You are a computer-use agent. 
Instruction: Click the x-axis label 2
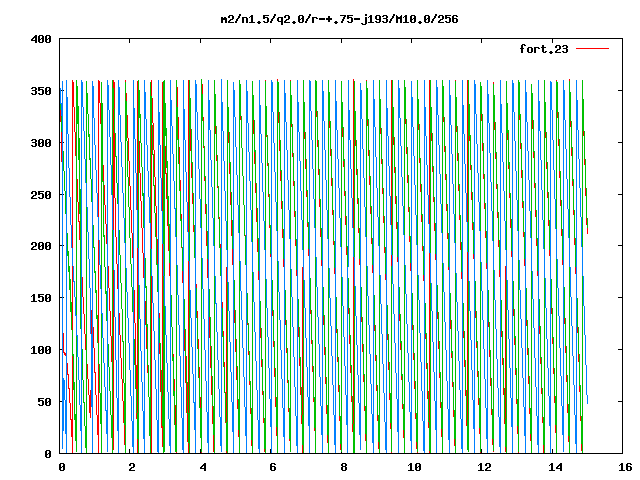(131, 467)
